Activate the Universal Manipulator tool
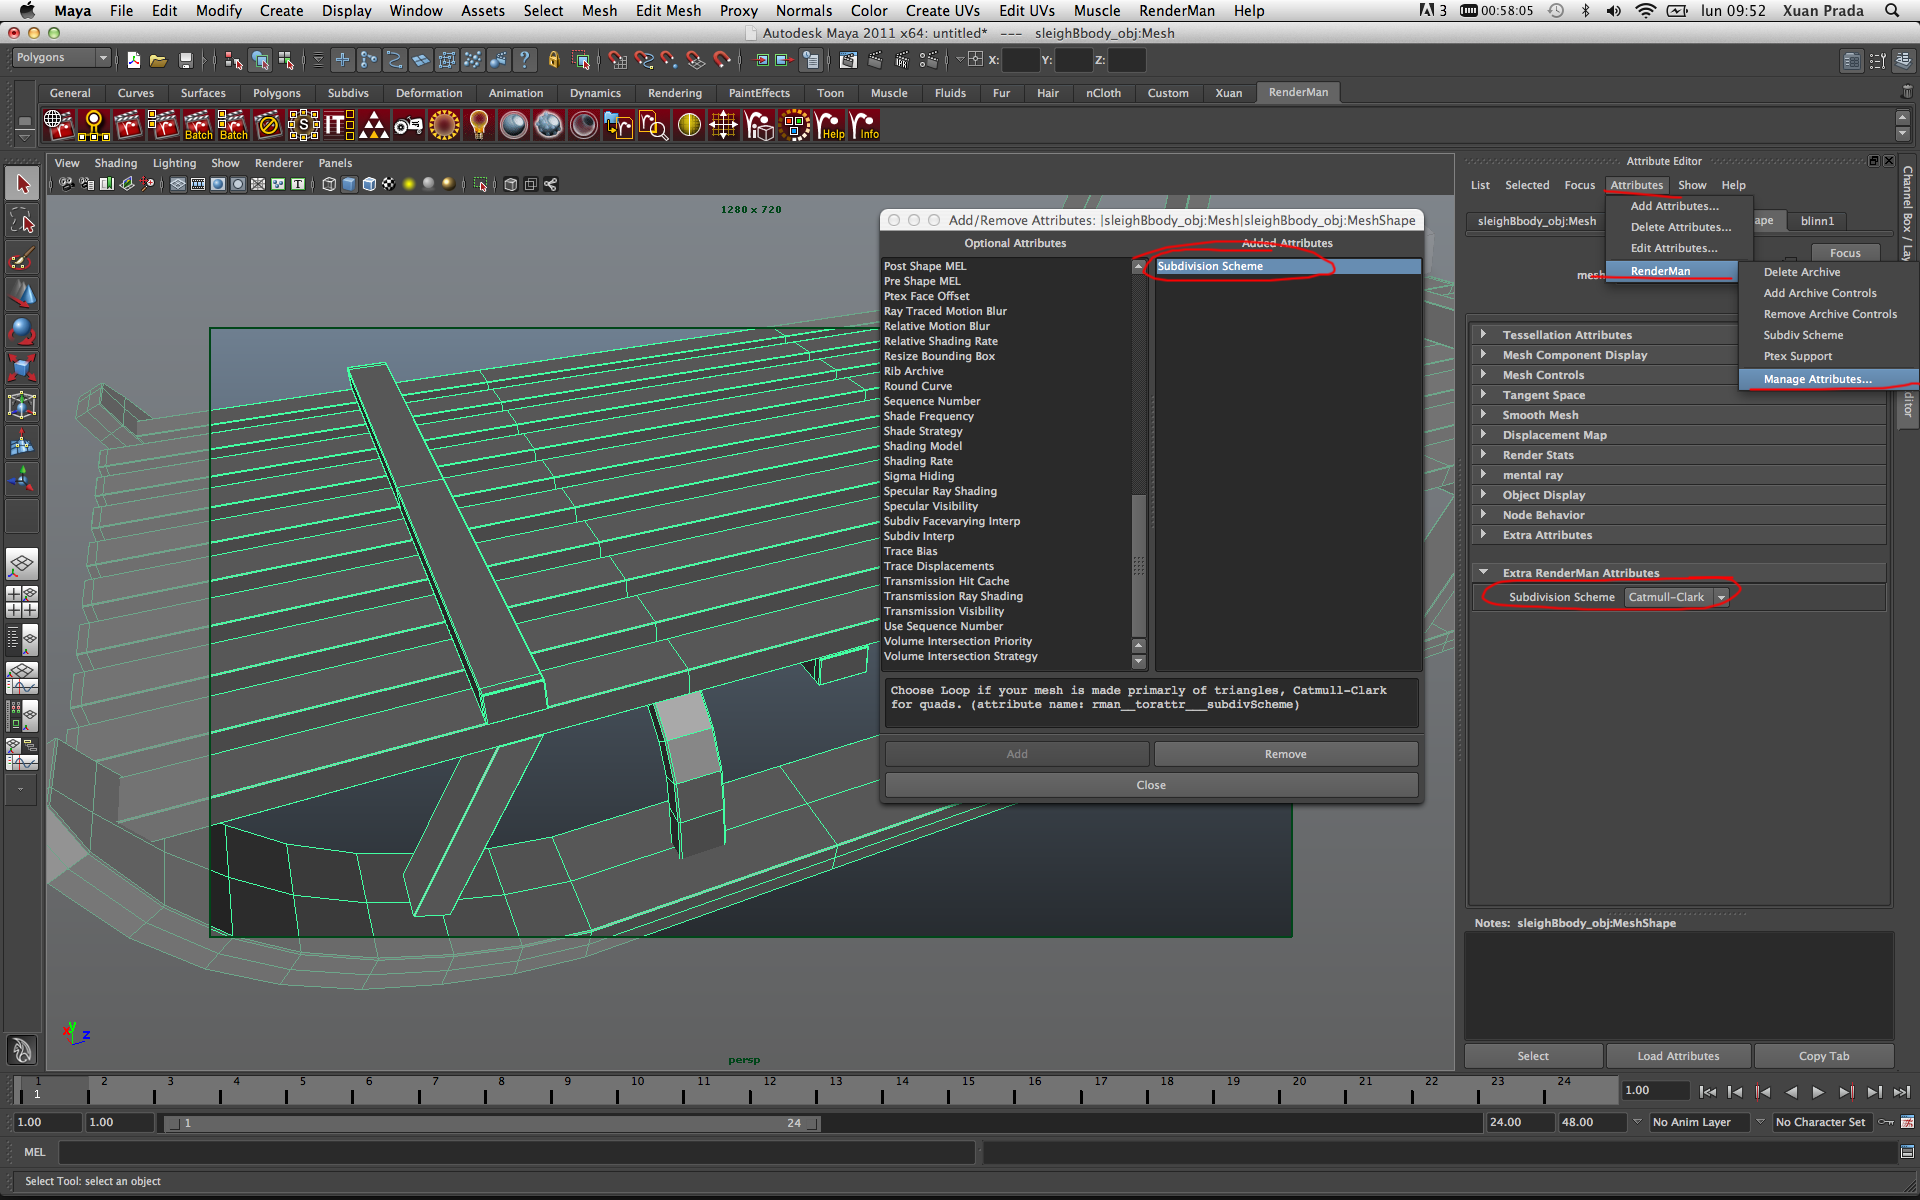This screenshot has height=1200, width=1920. click(22, 405)
